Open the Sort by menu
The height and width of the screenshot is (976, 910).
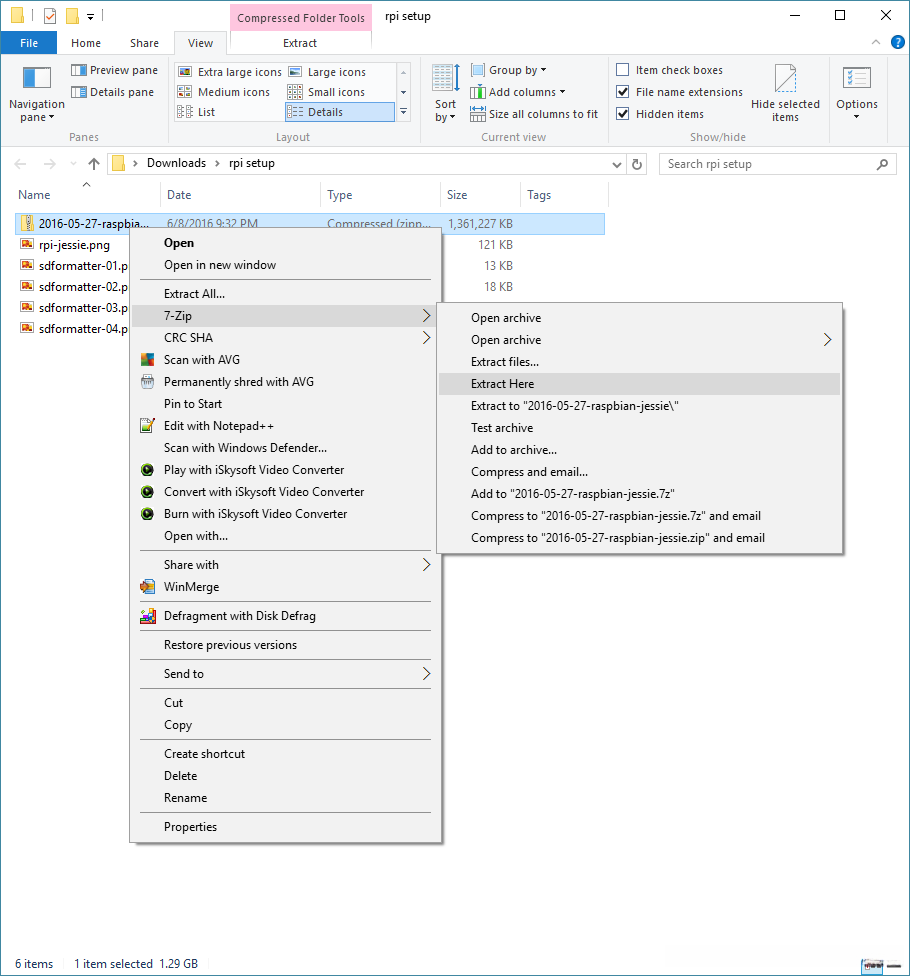click(x=445, y=93)
